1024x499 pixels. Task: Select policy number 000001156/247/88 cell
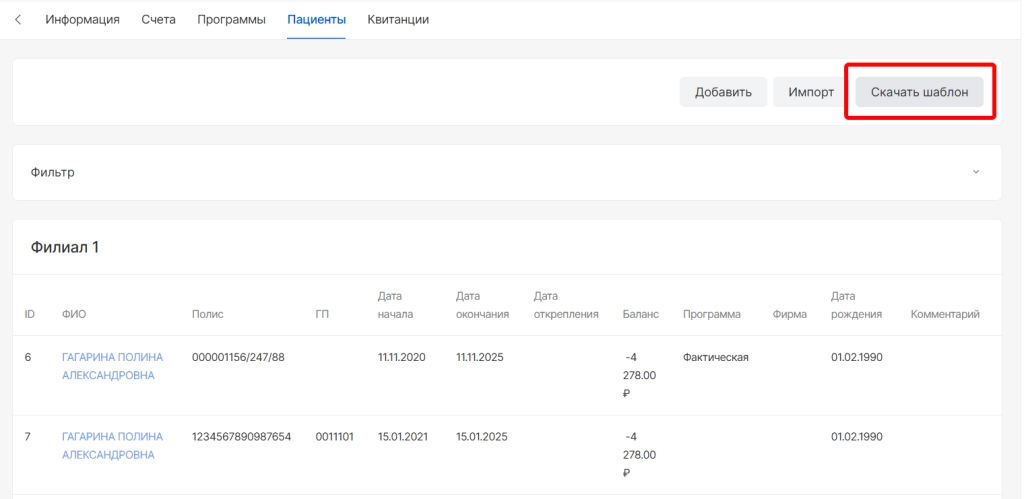click(x=238, y=358)
